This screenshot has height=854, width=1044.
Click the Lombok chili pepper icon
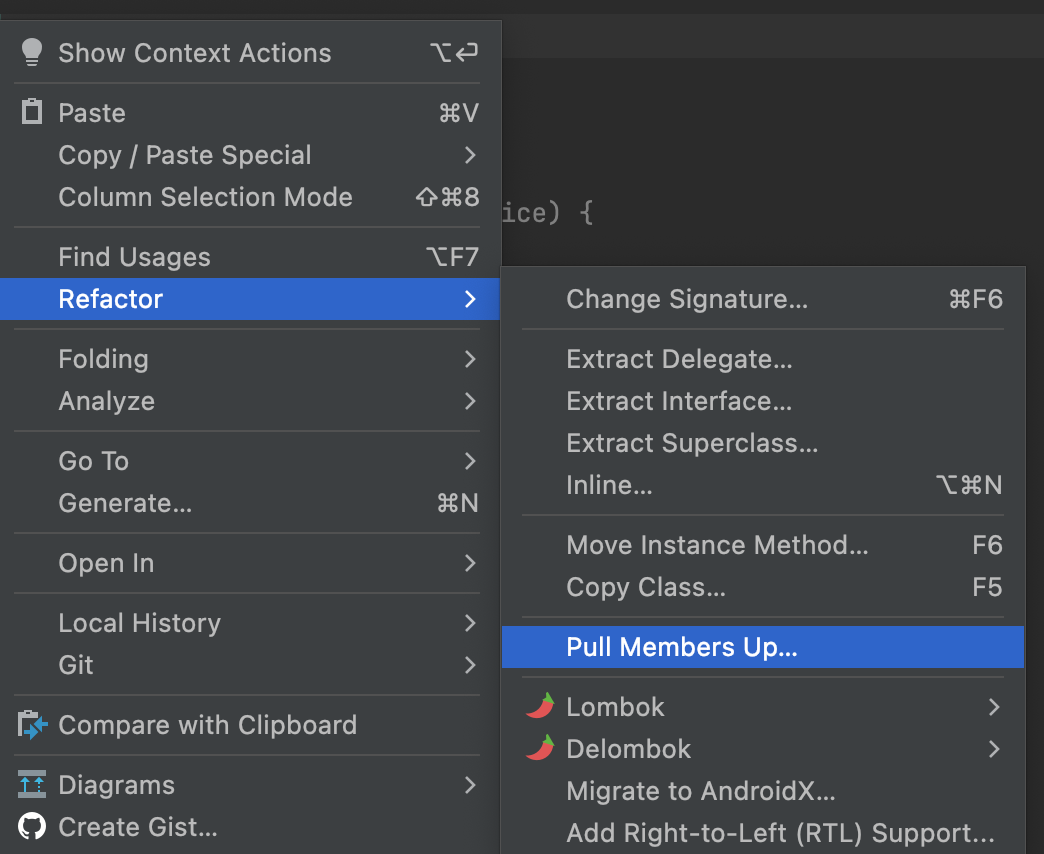540,707
